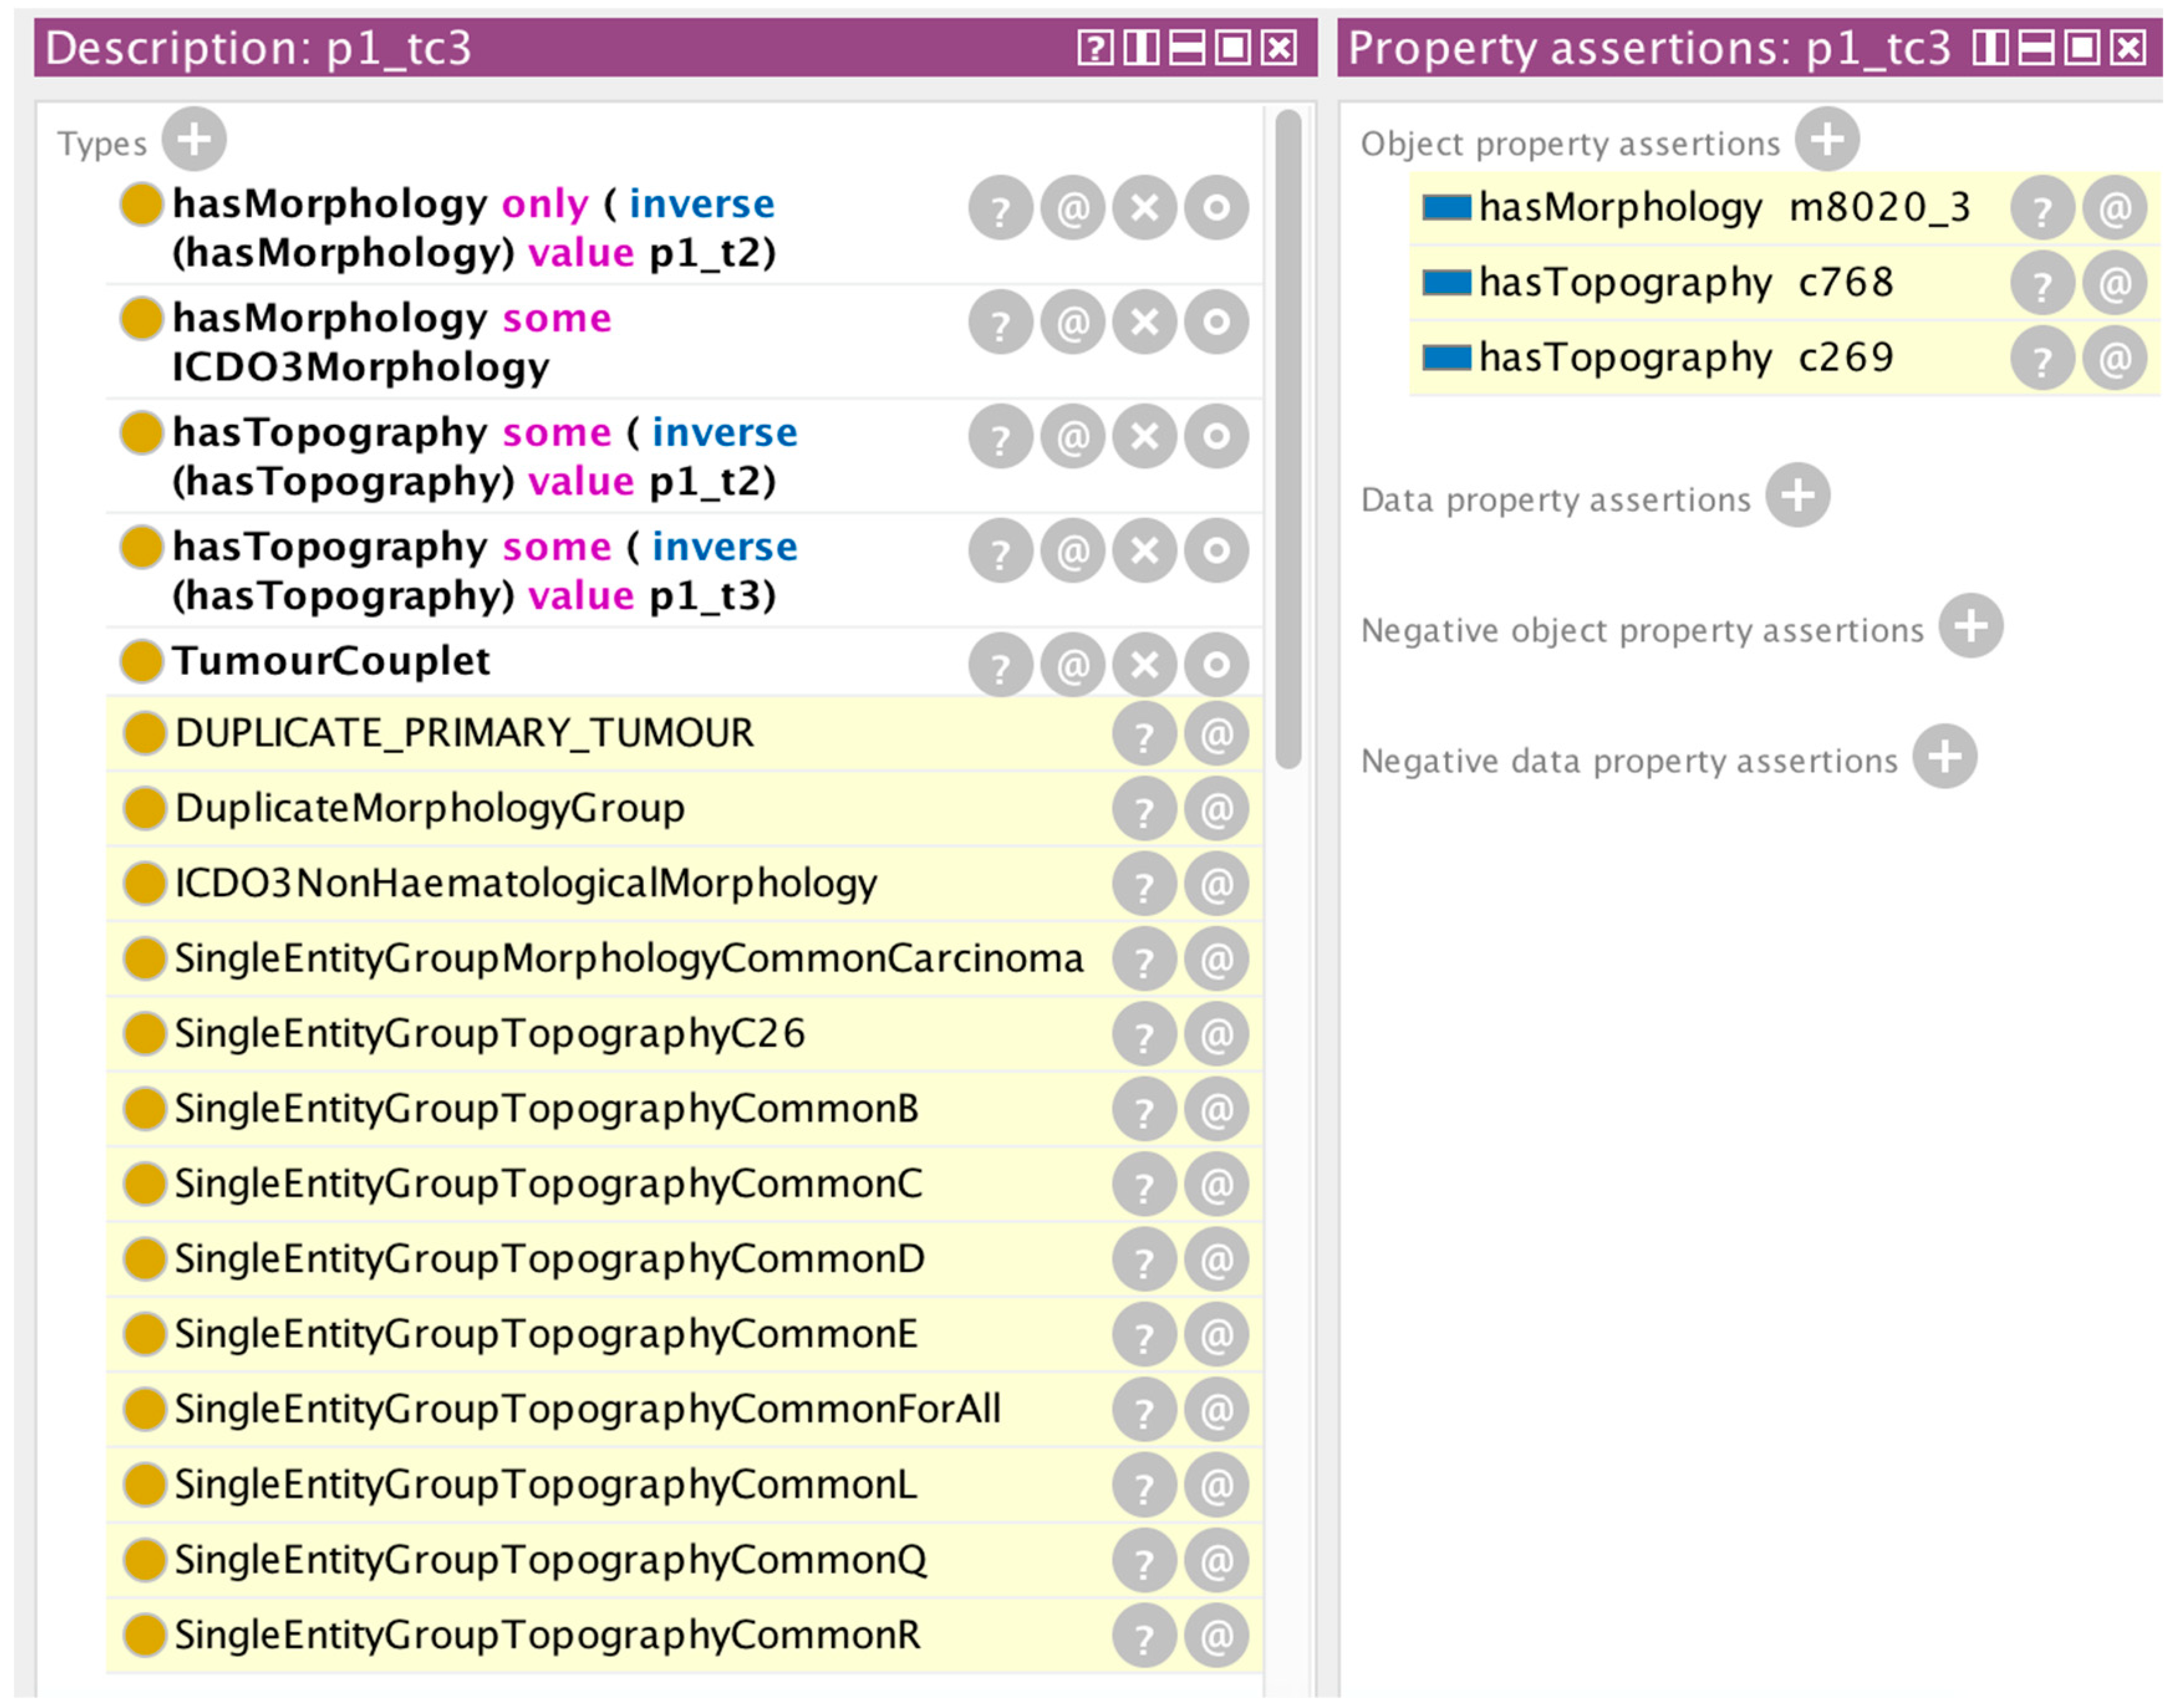Open annotations for hasMorphology some ICDO3Morphology

coord(1072,322)
